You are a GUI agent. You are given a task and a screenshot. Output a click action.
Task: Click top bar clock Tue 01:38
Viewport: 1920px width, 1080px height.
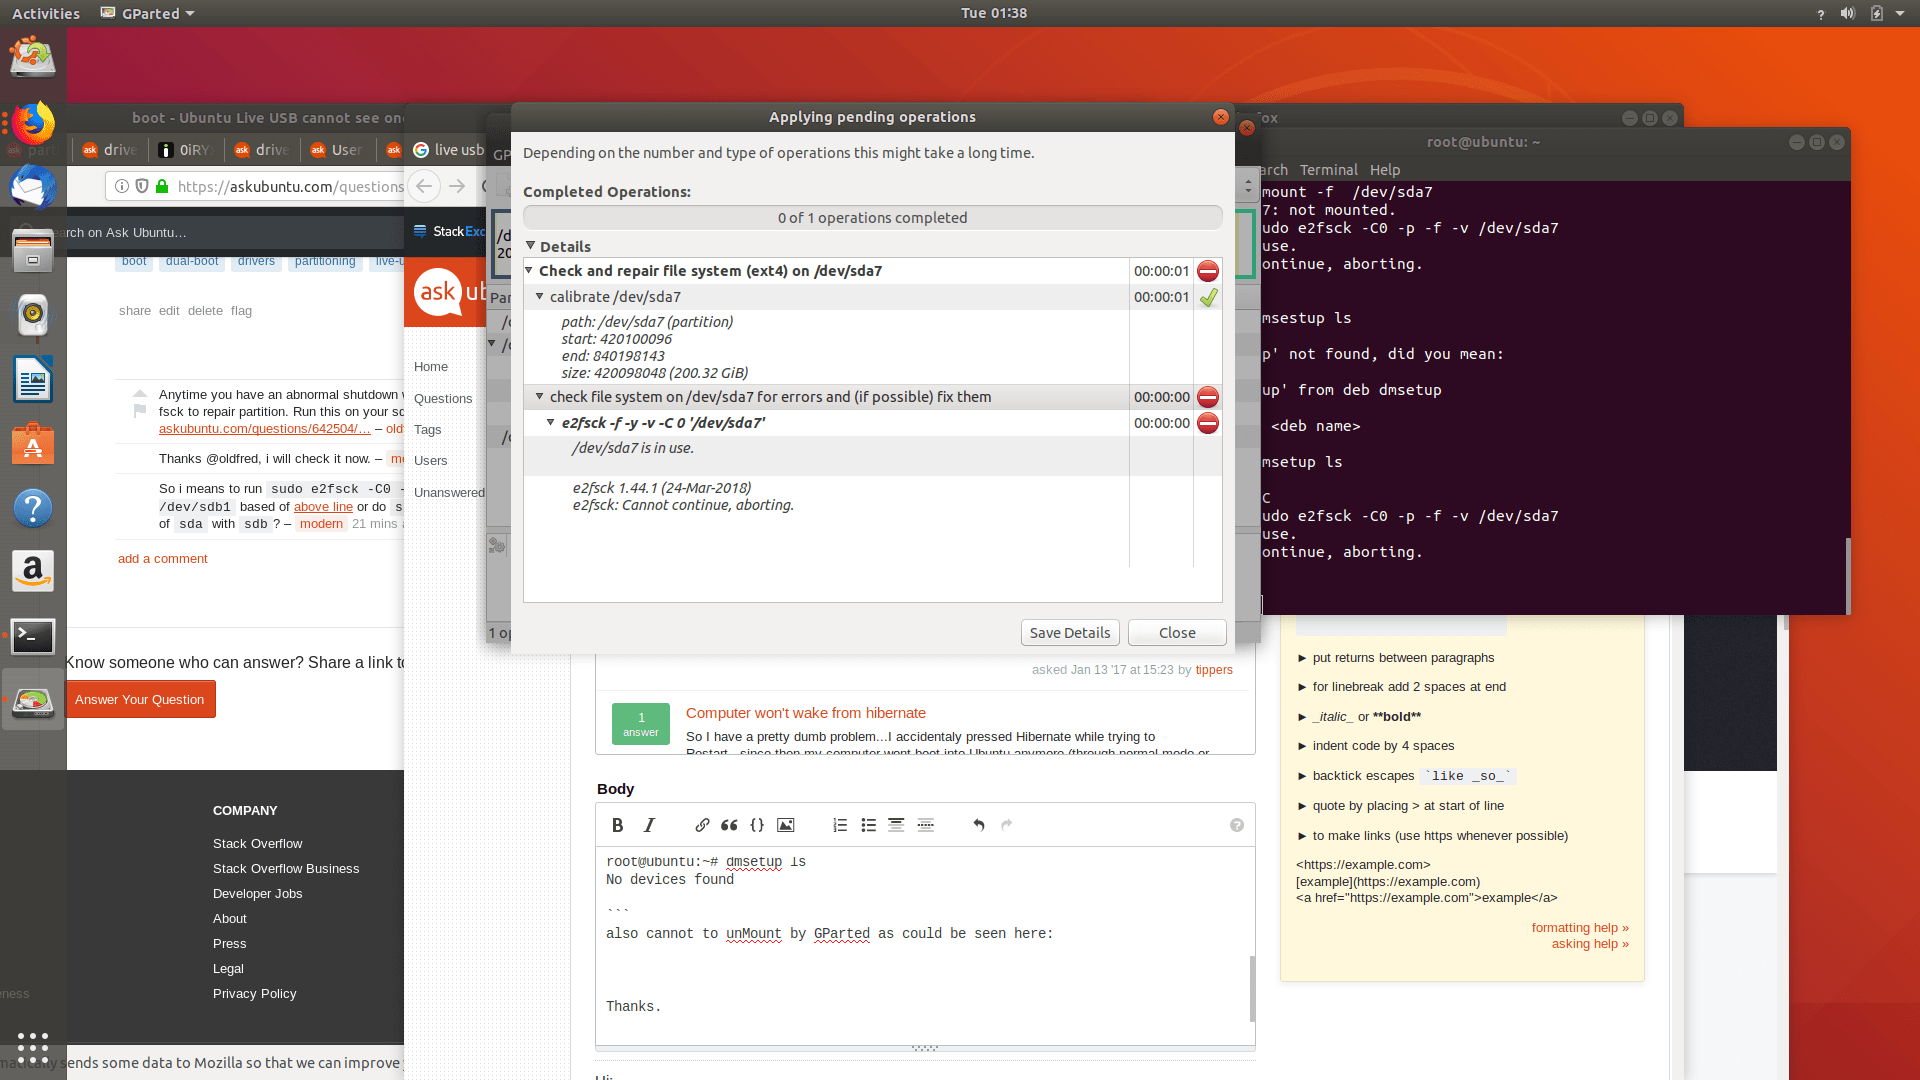click(x=993, y=13)
